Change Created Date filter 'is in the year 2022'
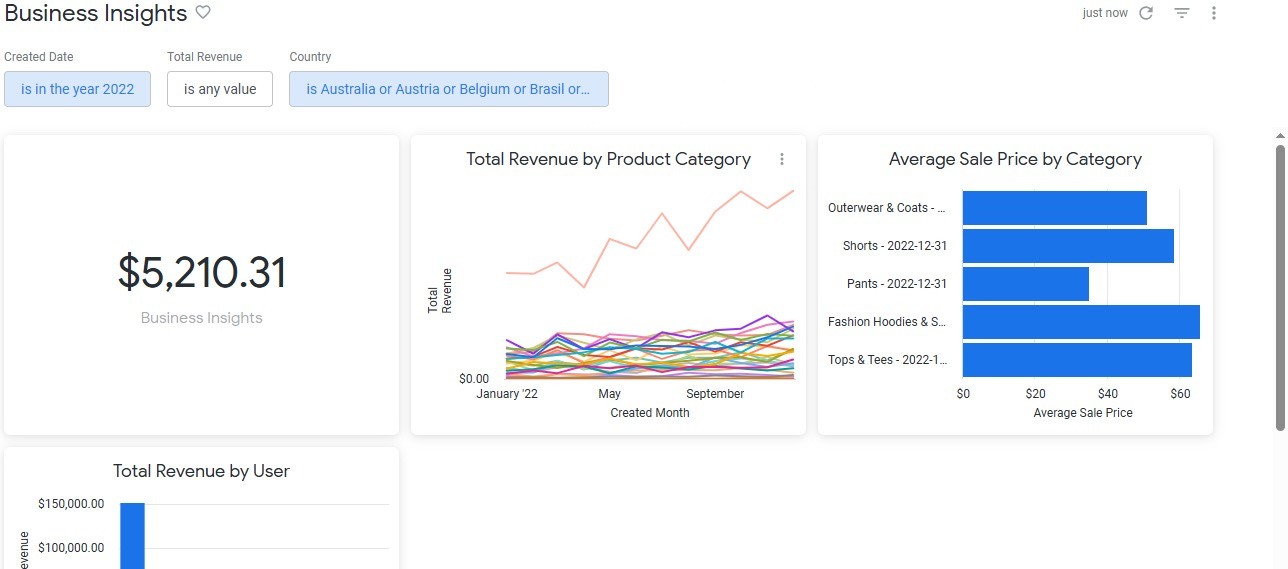Viewport: 1288px width, 569px height. 77,89
